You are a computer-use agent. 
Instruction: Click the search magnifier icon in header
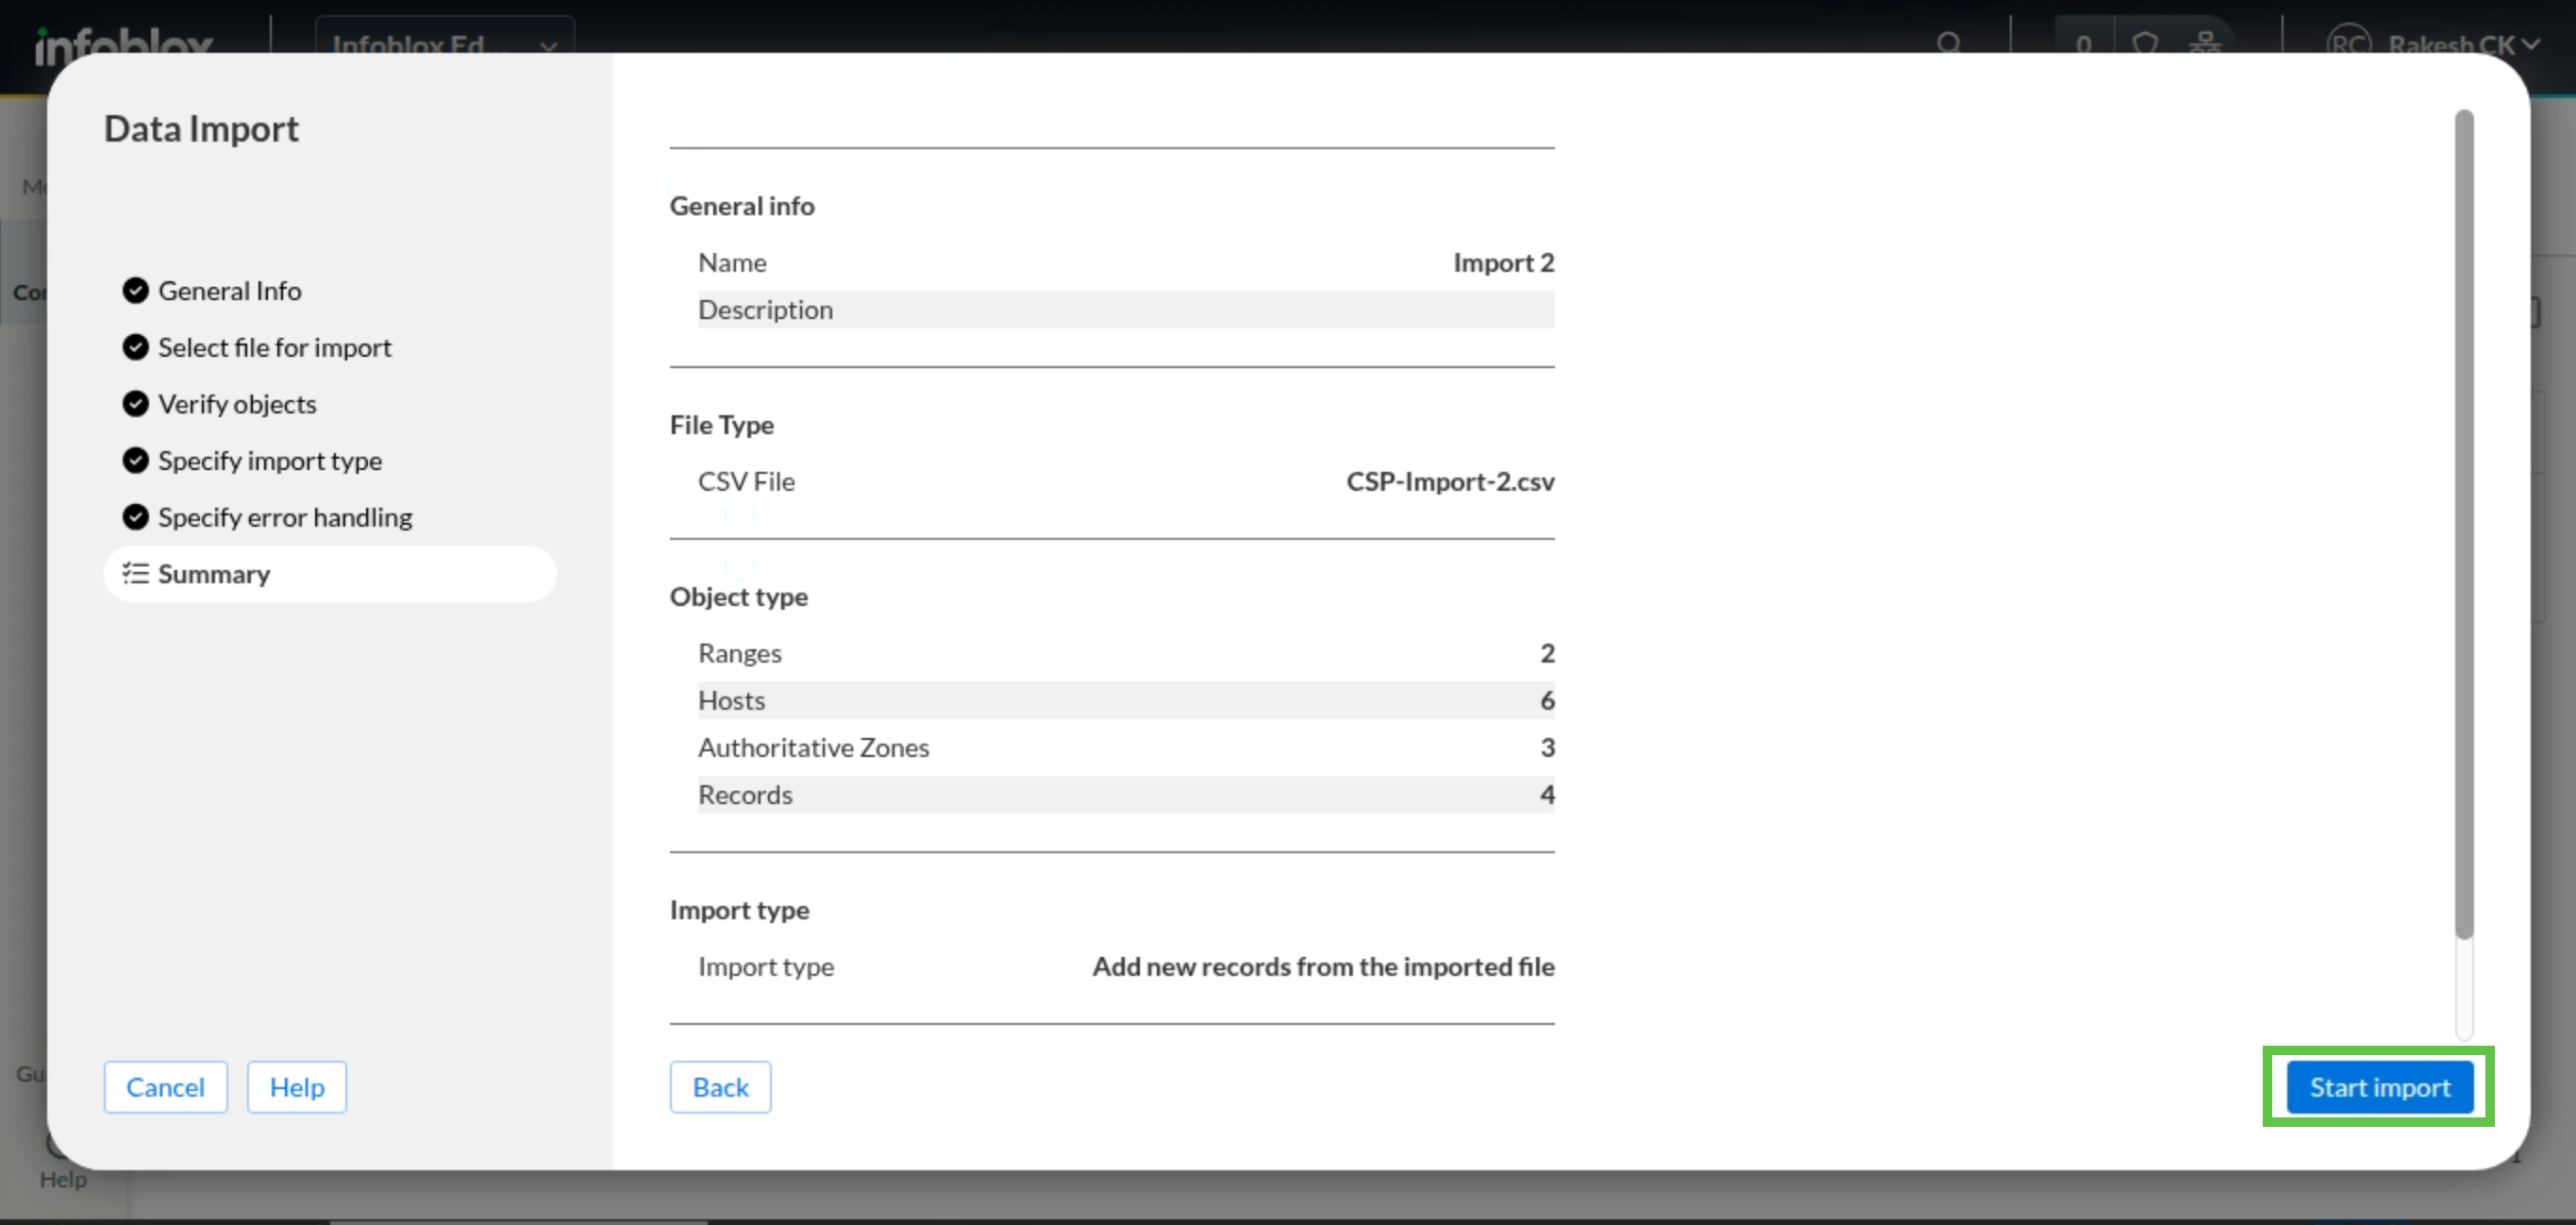pyautogui.click(x=1948, y=44)
